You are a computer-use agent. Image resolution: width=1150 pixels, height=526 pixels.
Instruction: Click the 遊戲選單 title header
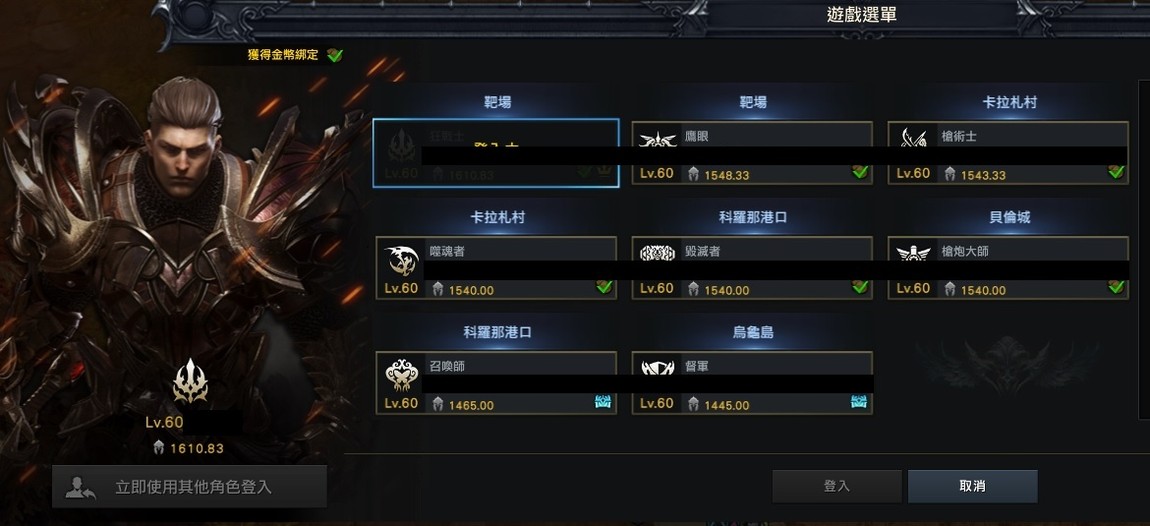pos(862,15)
